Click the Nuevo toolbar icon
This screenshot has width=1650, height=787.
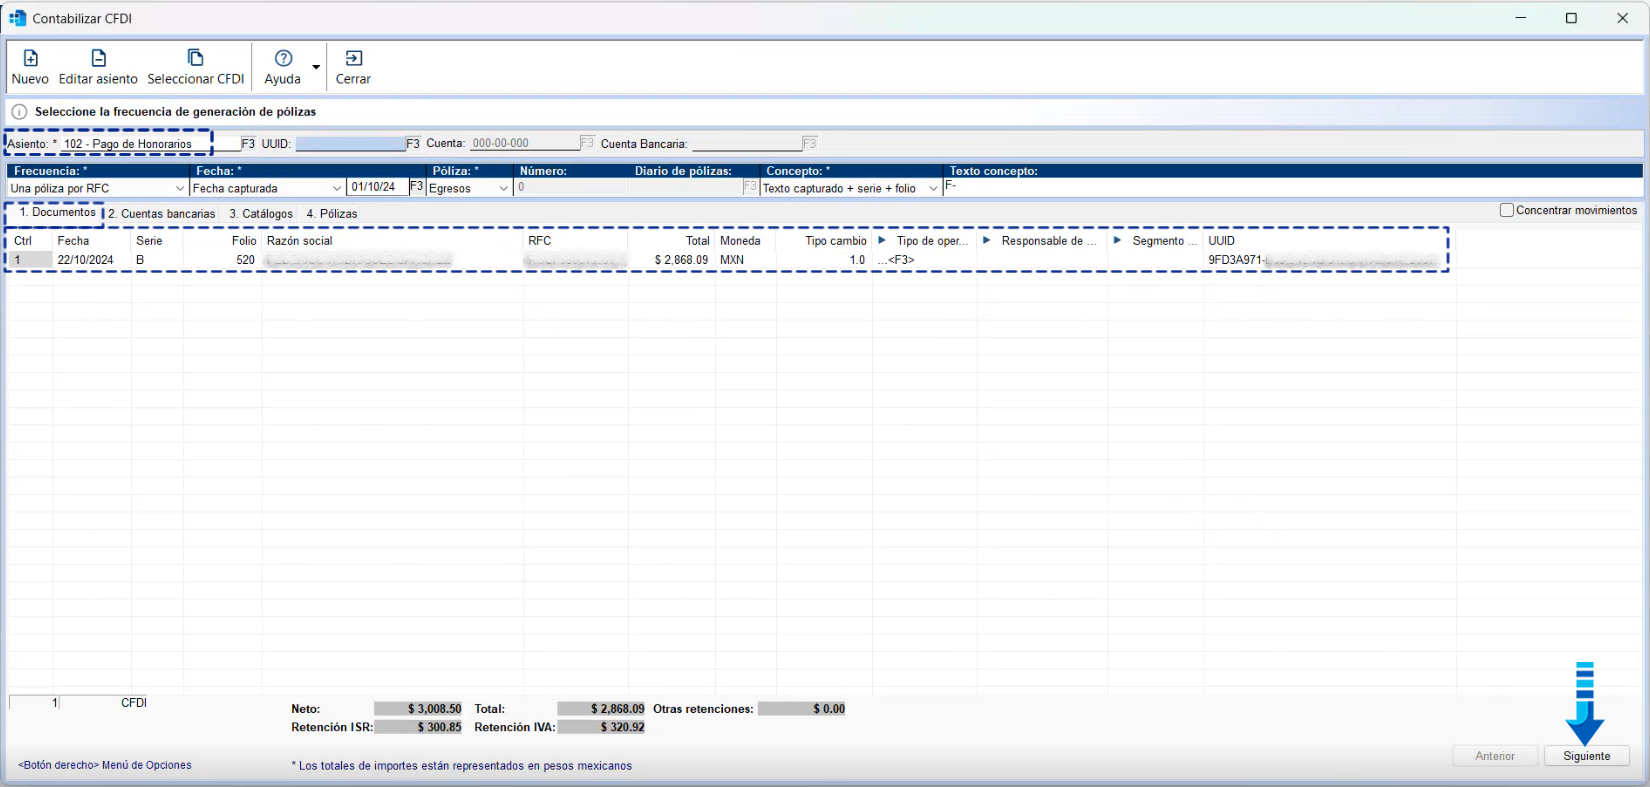tap(30, 59)
